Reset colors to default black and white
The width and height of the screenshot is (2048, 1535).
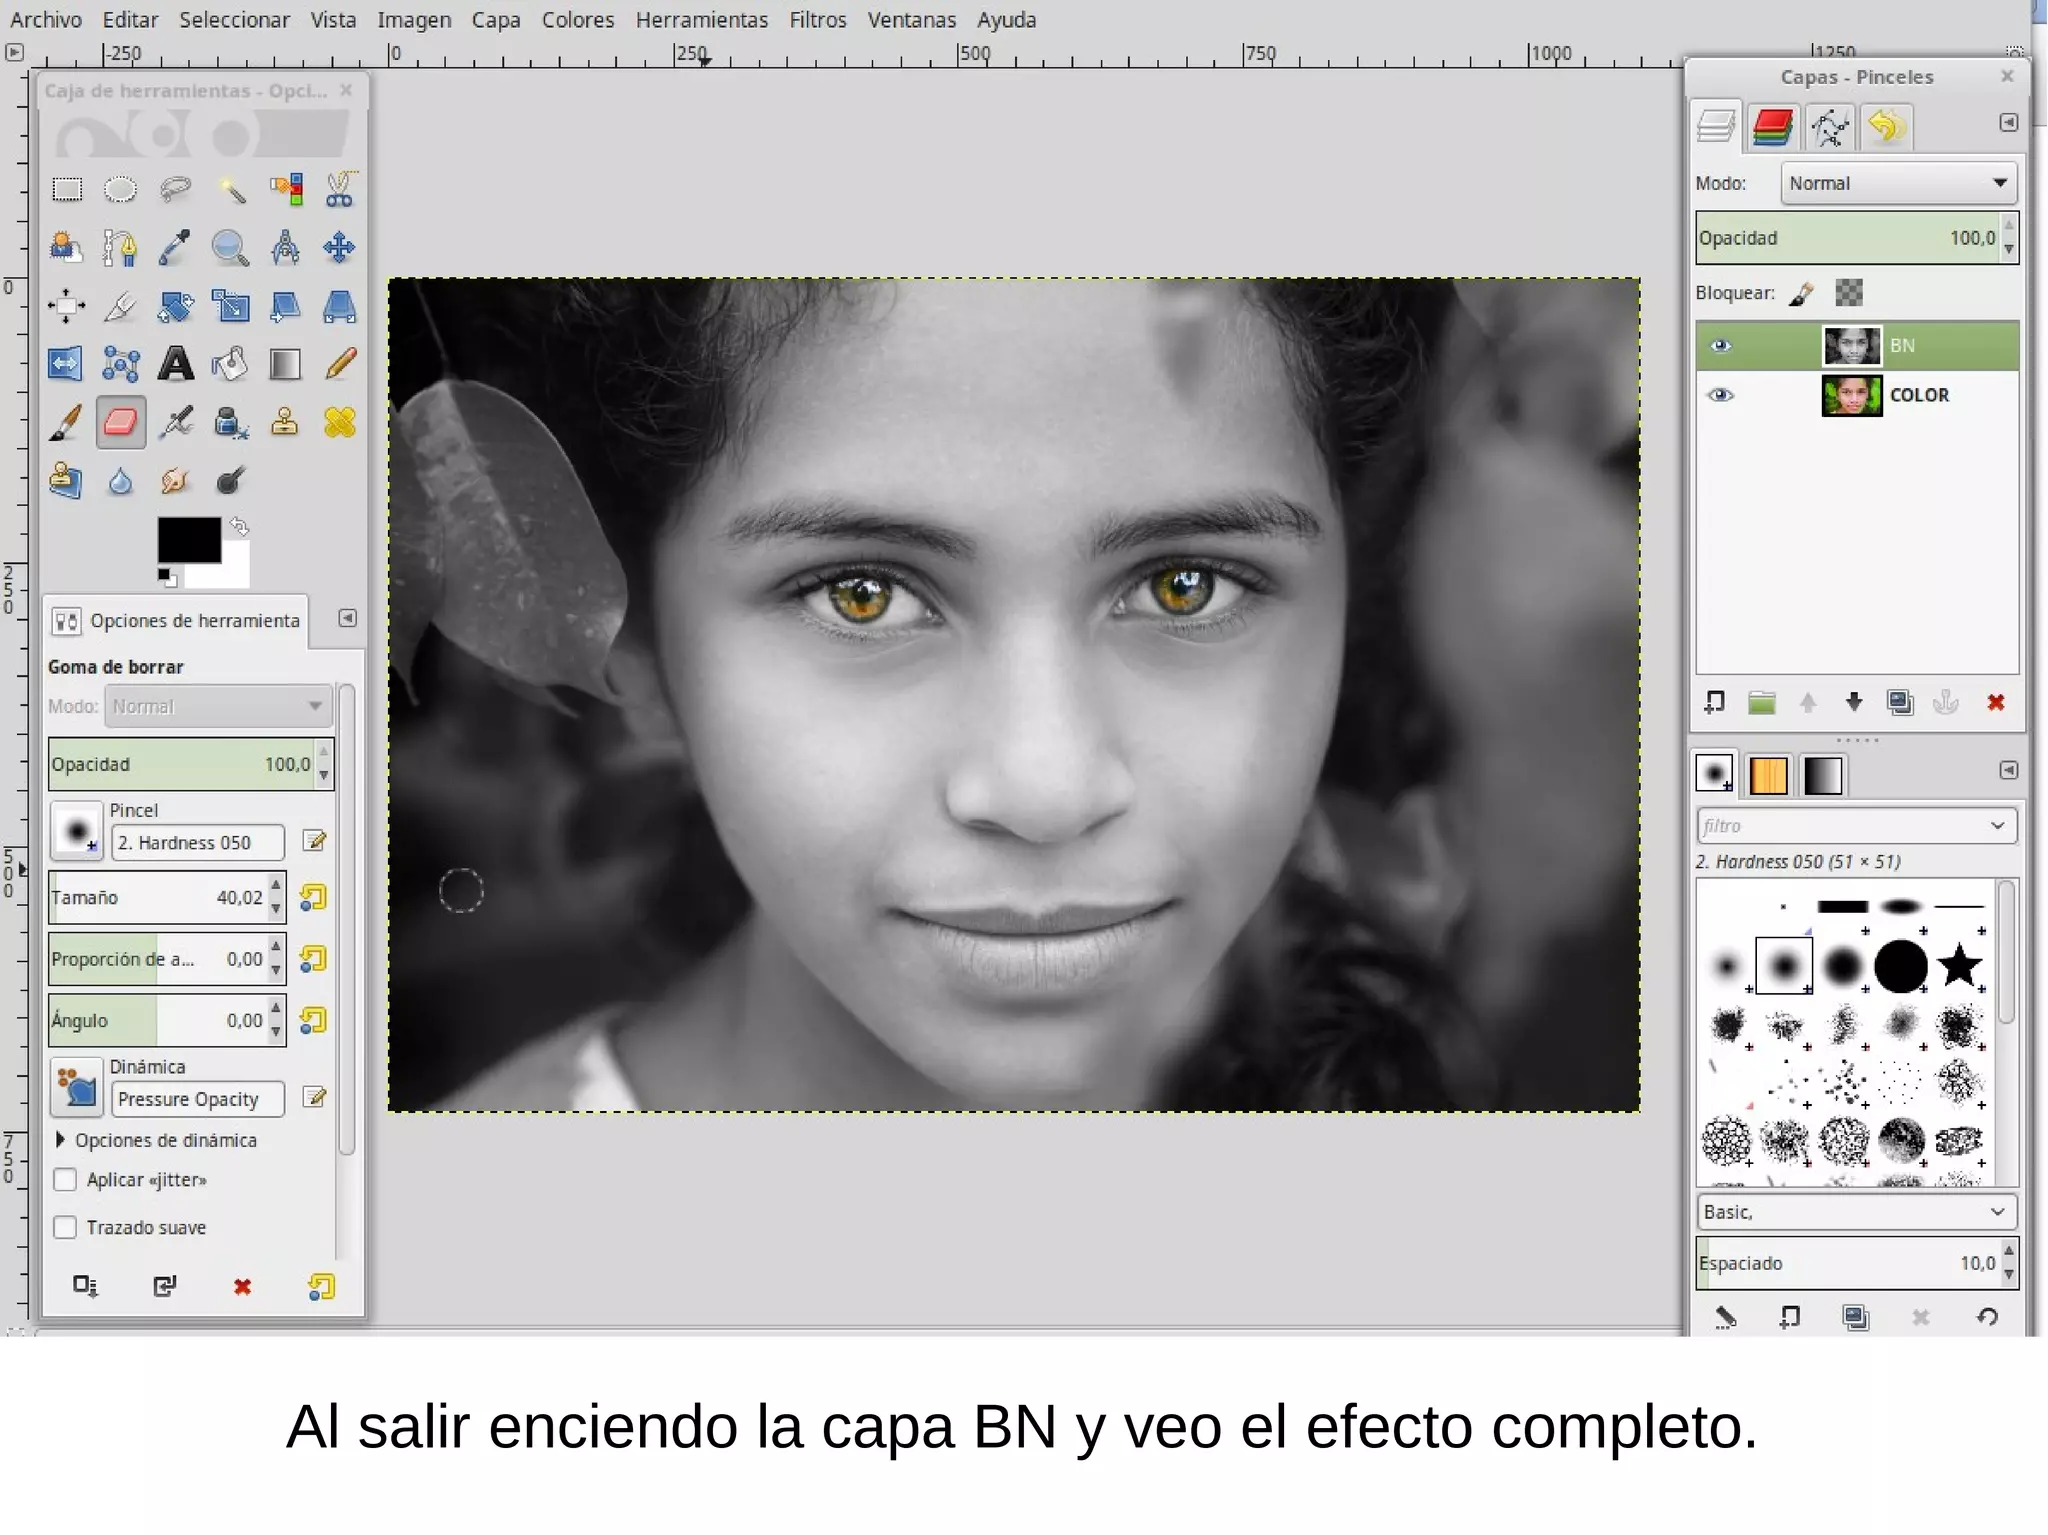(167, 577)
